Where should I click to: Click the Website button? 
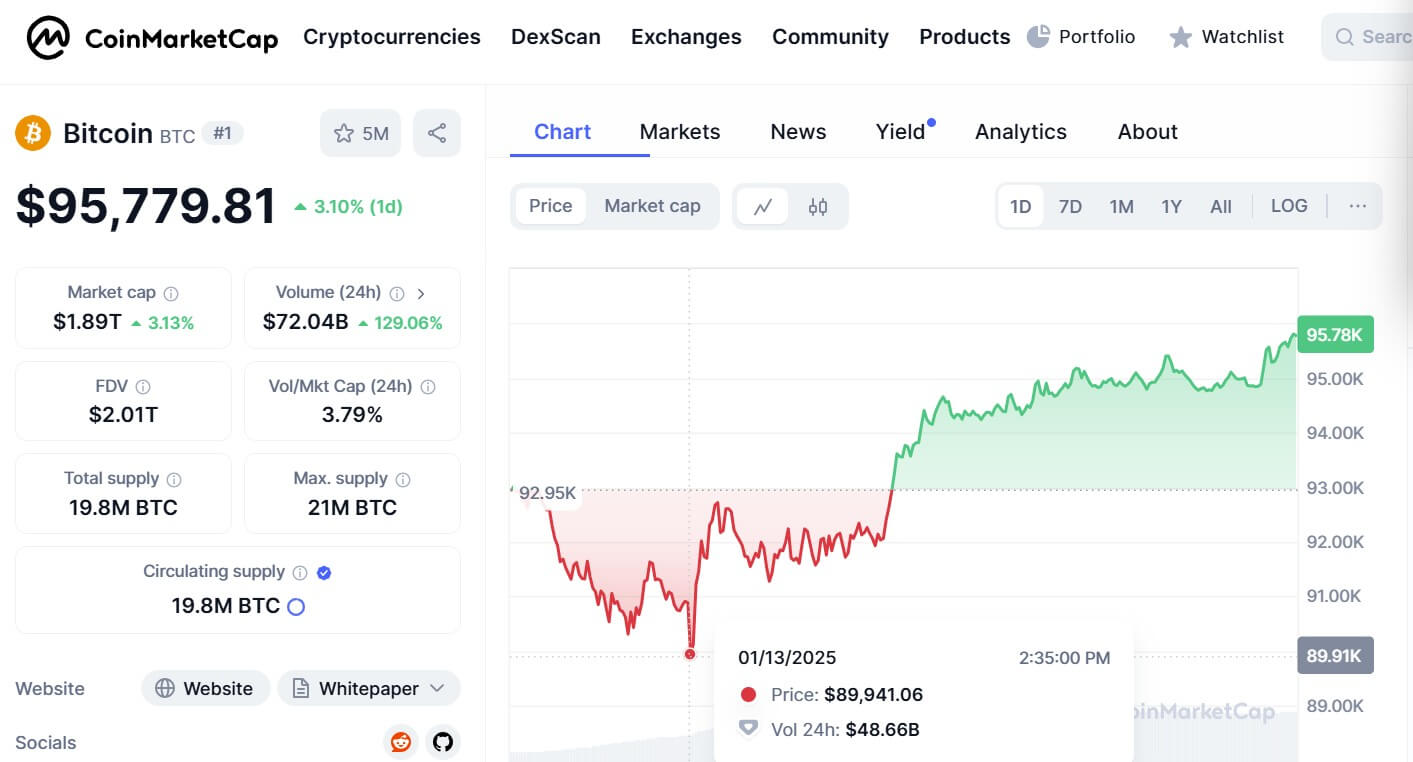205,688
